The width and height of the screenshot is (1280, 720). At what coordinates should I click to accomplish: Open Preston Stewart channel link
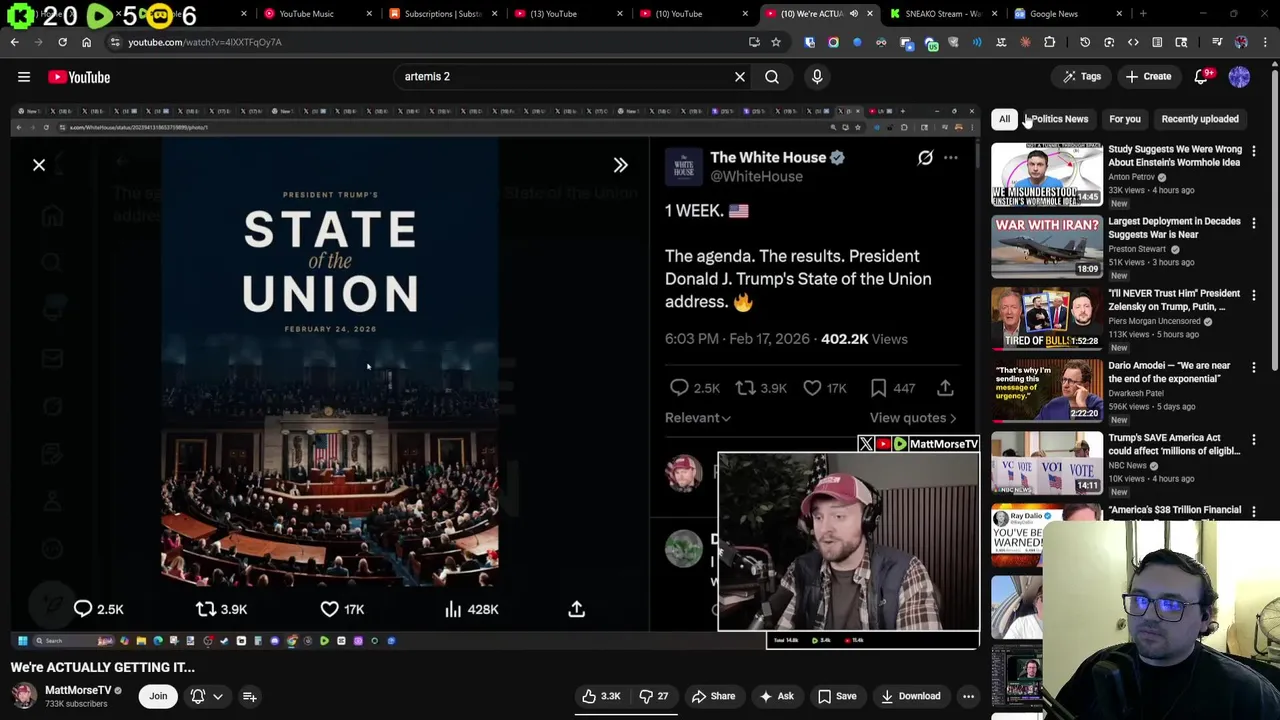(x=1137, y=249)
